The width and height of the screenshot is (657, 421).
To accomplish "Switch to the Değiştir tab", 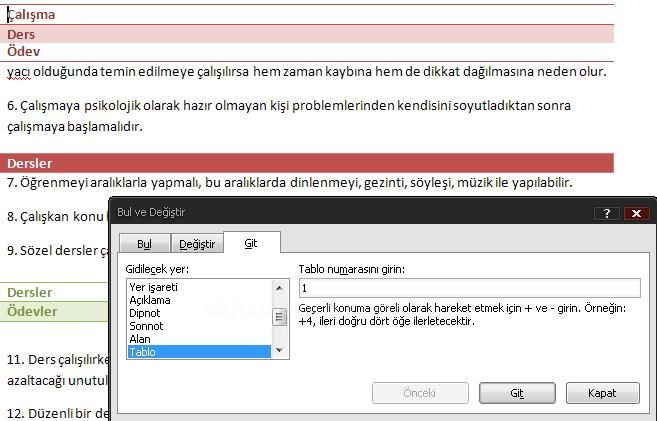I will point(197,244).
